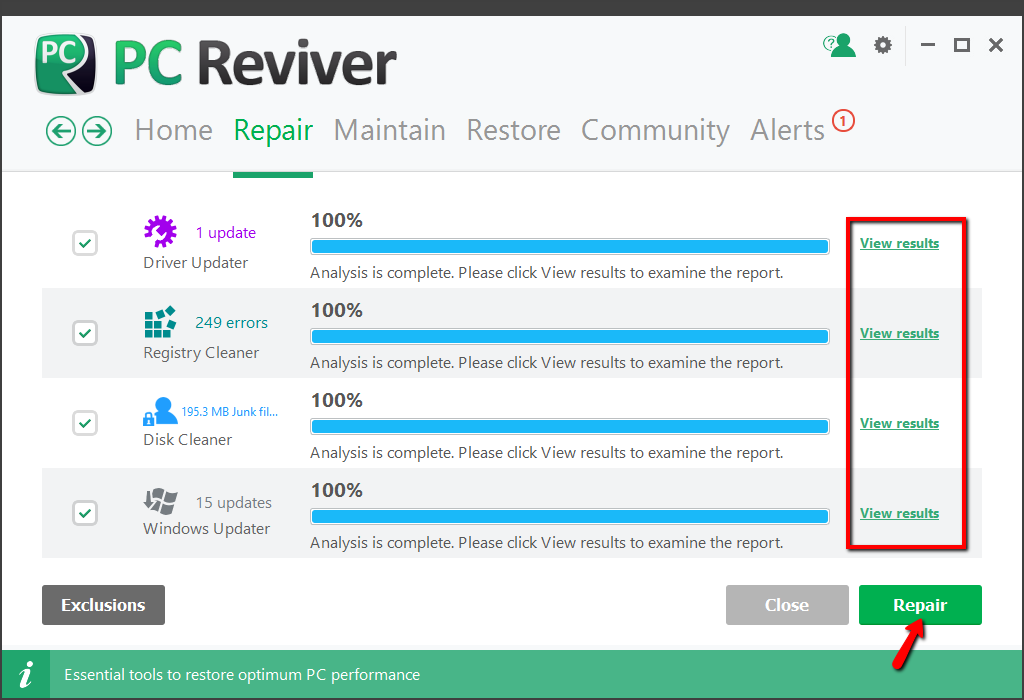Click the Disk Cleaner icon
This screenshot has width=1024, height=700.
point(160,411)
